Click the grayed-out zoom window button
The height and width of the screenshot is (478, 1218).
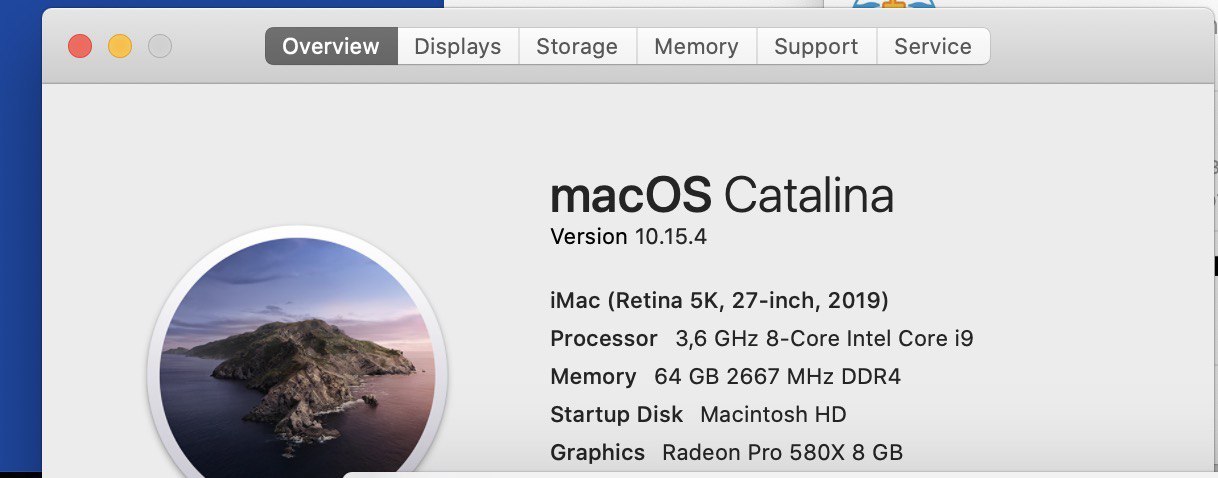[x=160, y=46]
